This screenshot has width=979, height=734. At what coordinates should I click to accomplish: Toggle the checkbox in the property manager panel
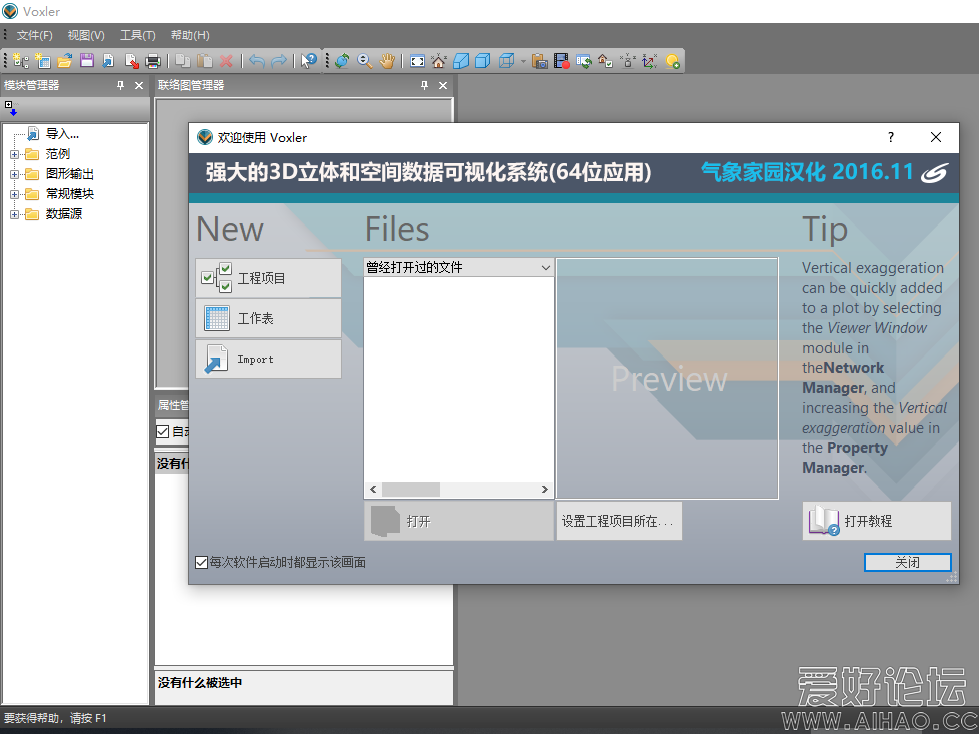(163, 431)
